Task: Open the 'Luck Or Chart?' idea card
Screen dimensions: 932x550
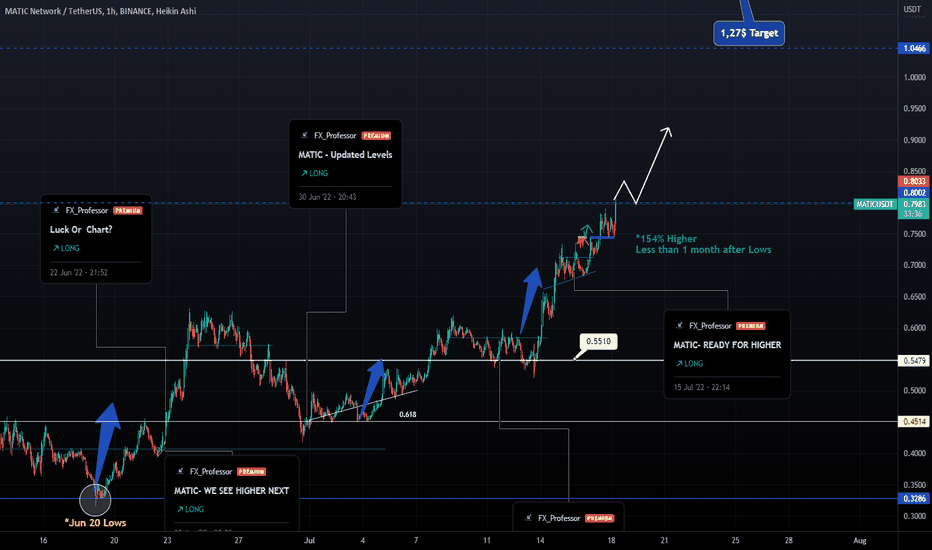Action: (96, 239)
